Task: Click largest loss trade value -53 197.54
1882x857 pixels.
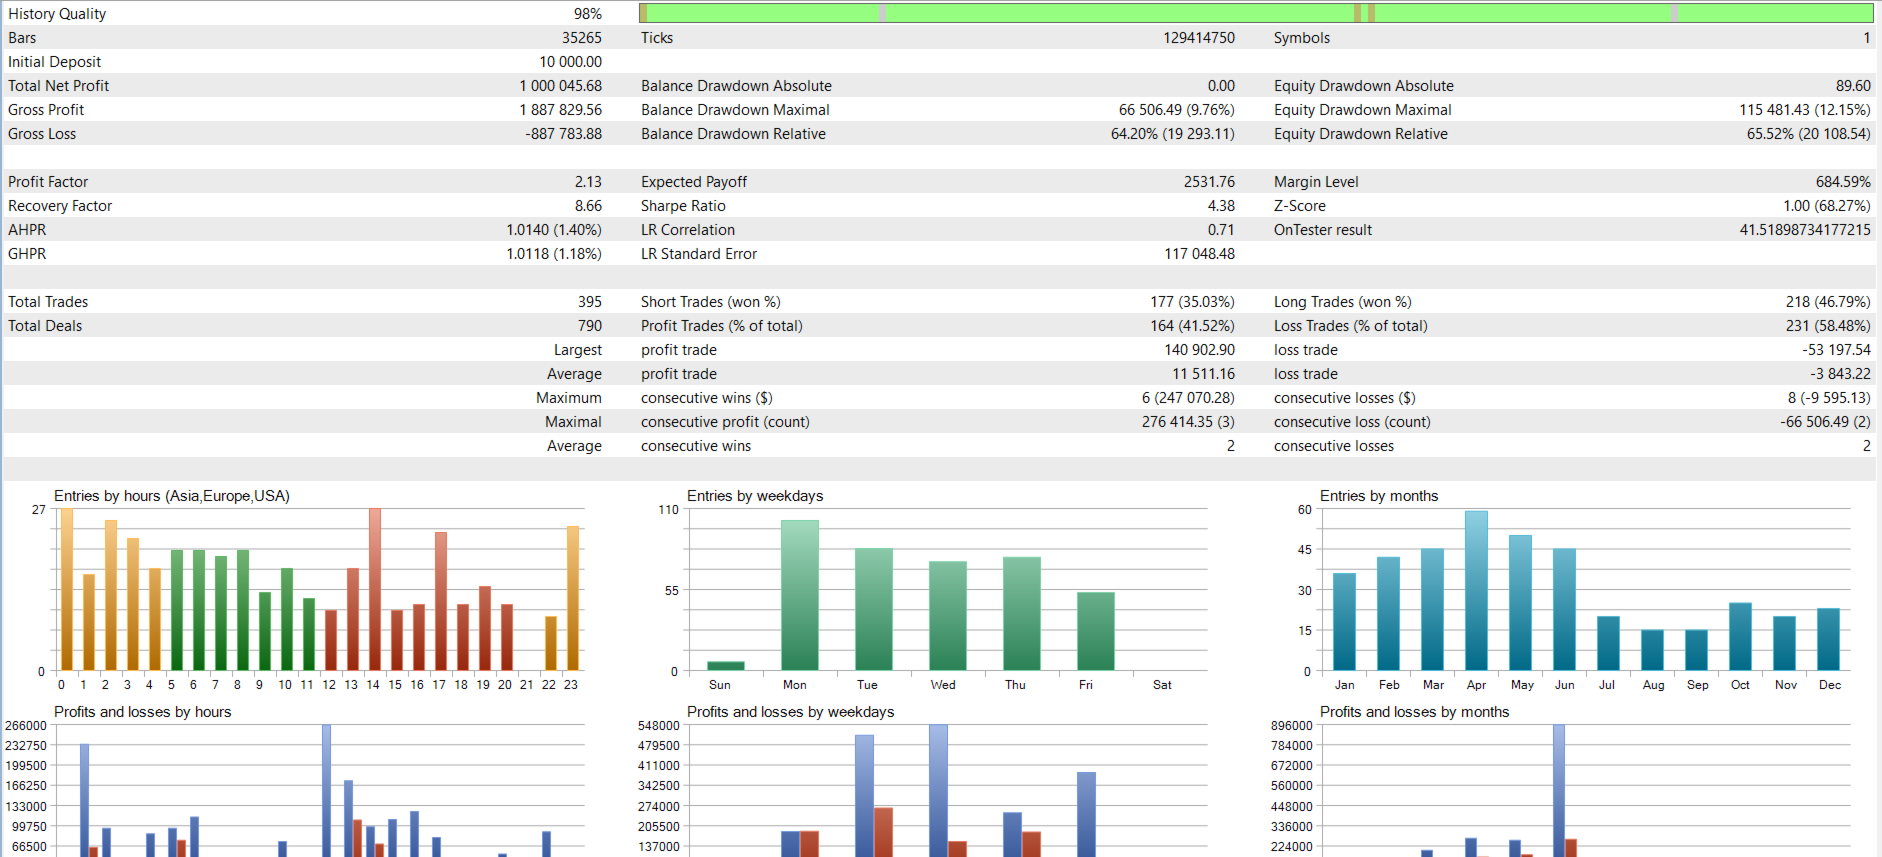Action: [1836, 350]
